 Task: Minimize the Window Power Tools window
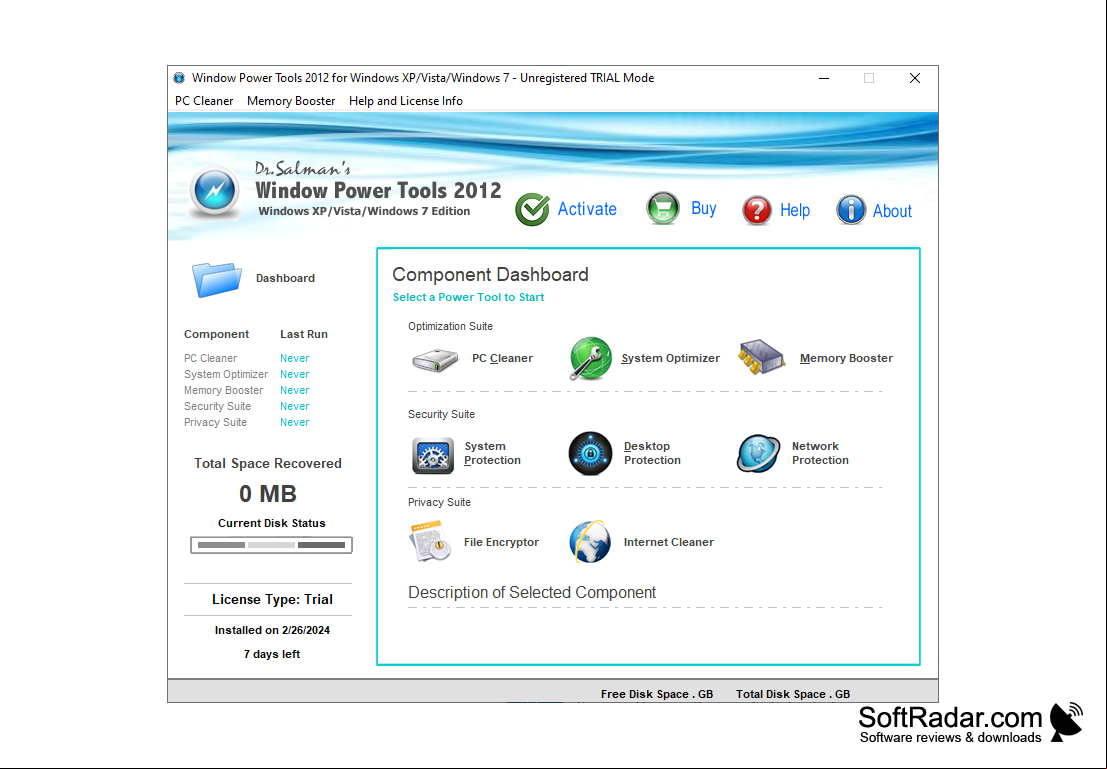(824, 78)
